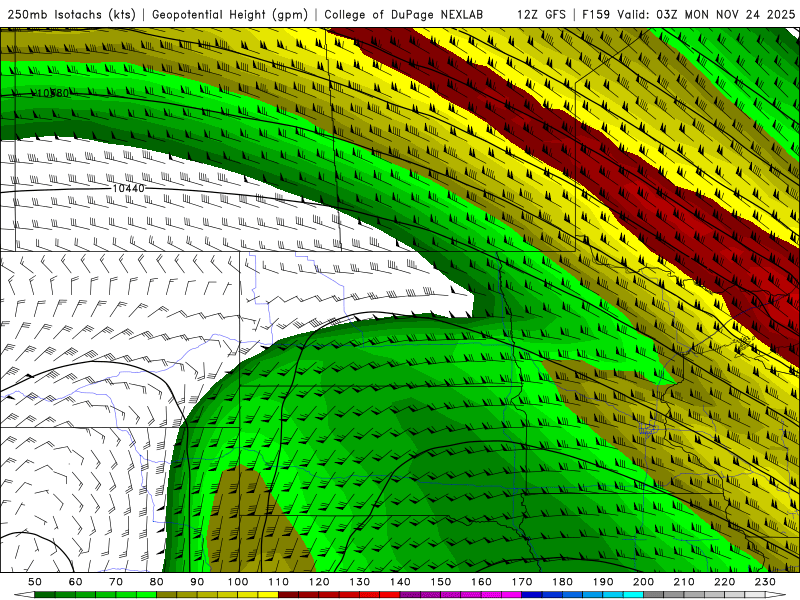Click the "F159" forecast hour label

(596, 15)
